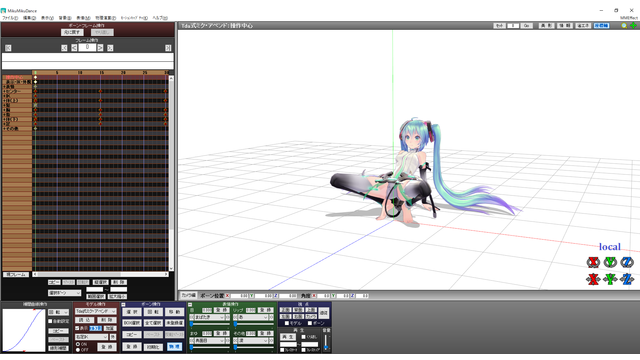Image resolution: width=640 pixels, height=360 pixels.
Task: Open the bone selection dropdown below timeline
Action: tap(64, 293)
